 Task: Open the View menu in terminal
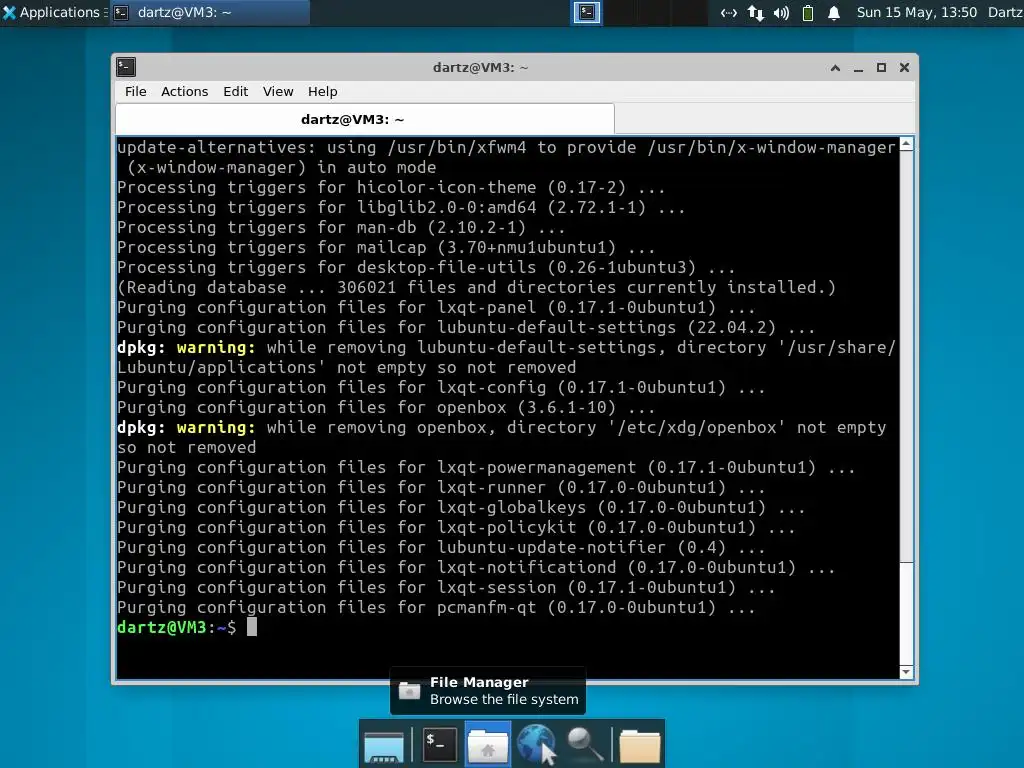[278, 91]
